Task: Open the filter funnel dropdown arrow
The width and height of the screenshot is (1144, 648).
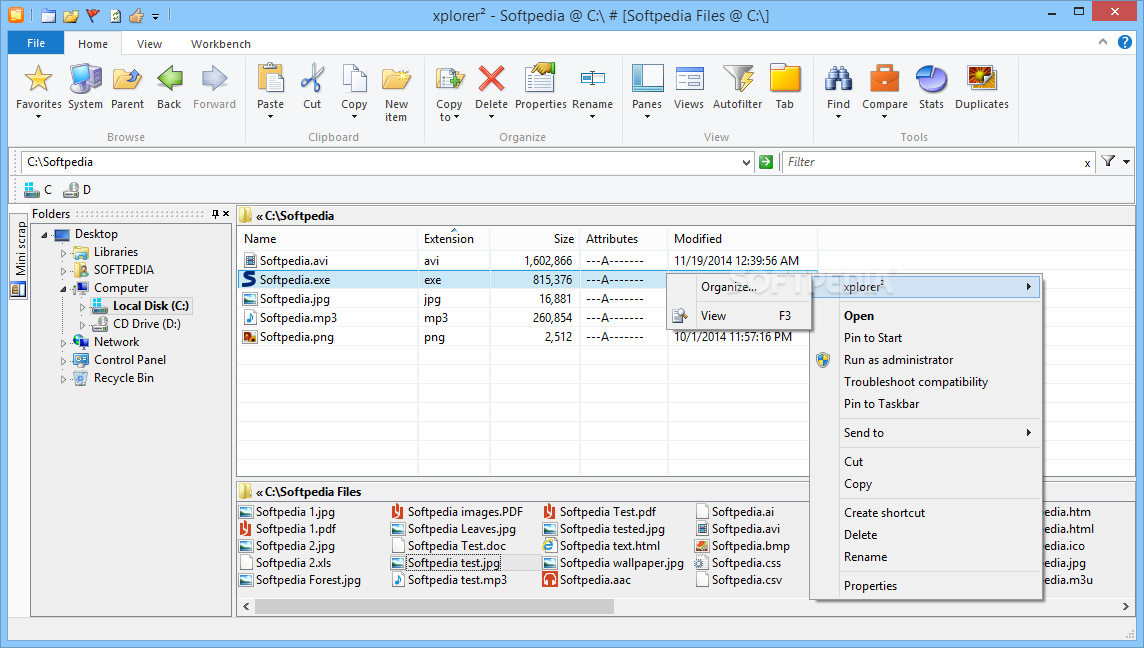Action: tap(1126, 162)
